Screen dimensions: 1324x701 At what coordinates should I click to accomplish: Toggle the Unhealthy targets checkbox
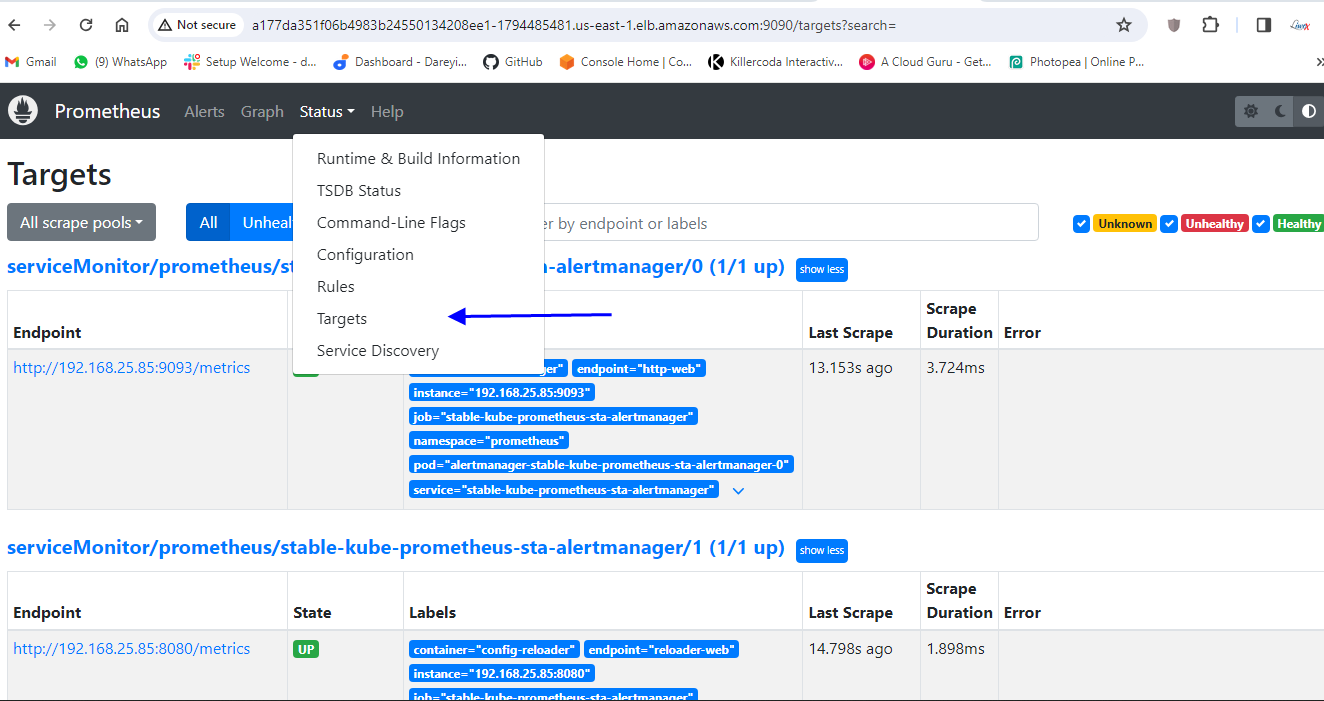click(1169, 224)
